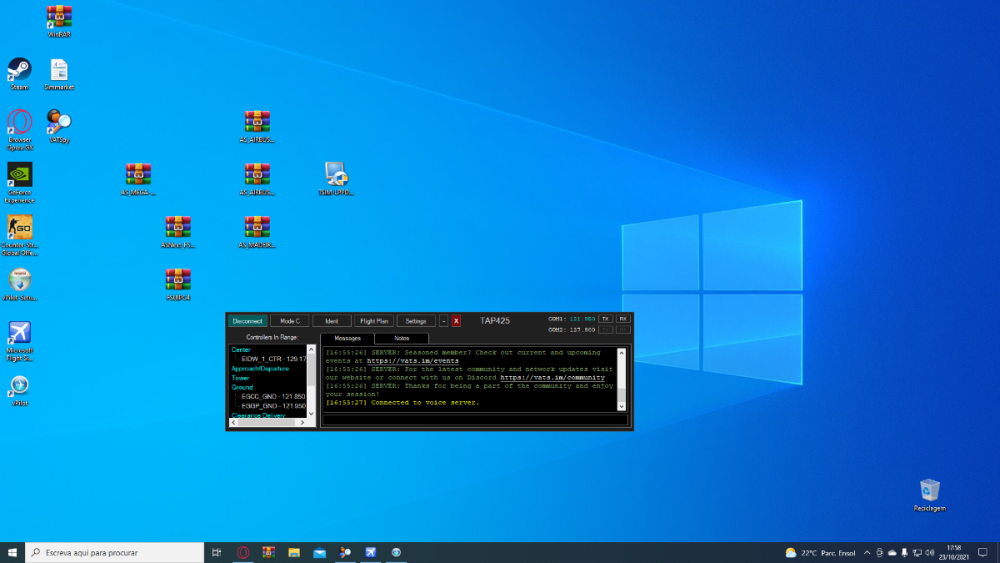Image resolution: width=1000 pixels, height=563 pixels.
Task: Toggle COM1 RX receive button
Action: (623, 318)
